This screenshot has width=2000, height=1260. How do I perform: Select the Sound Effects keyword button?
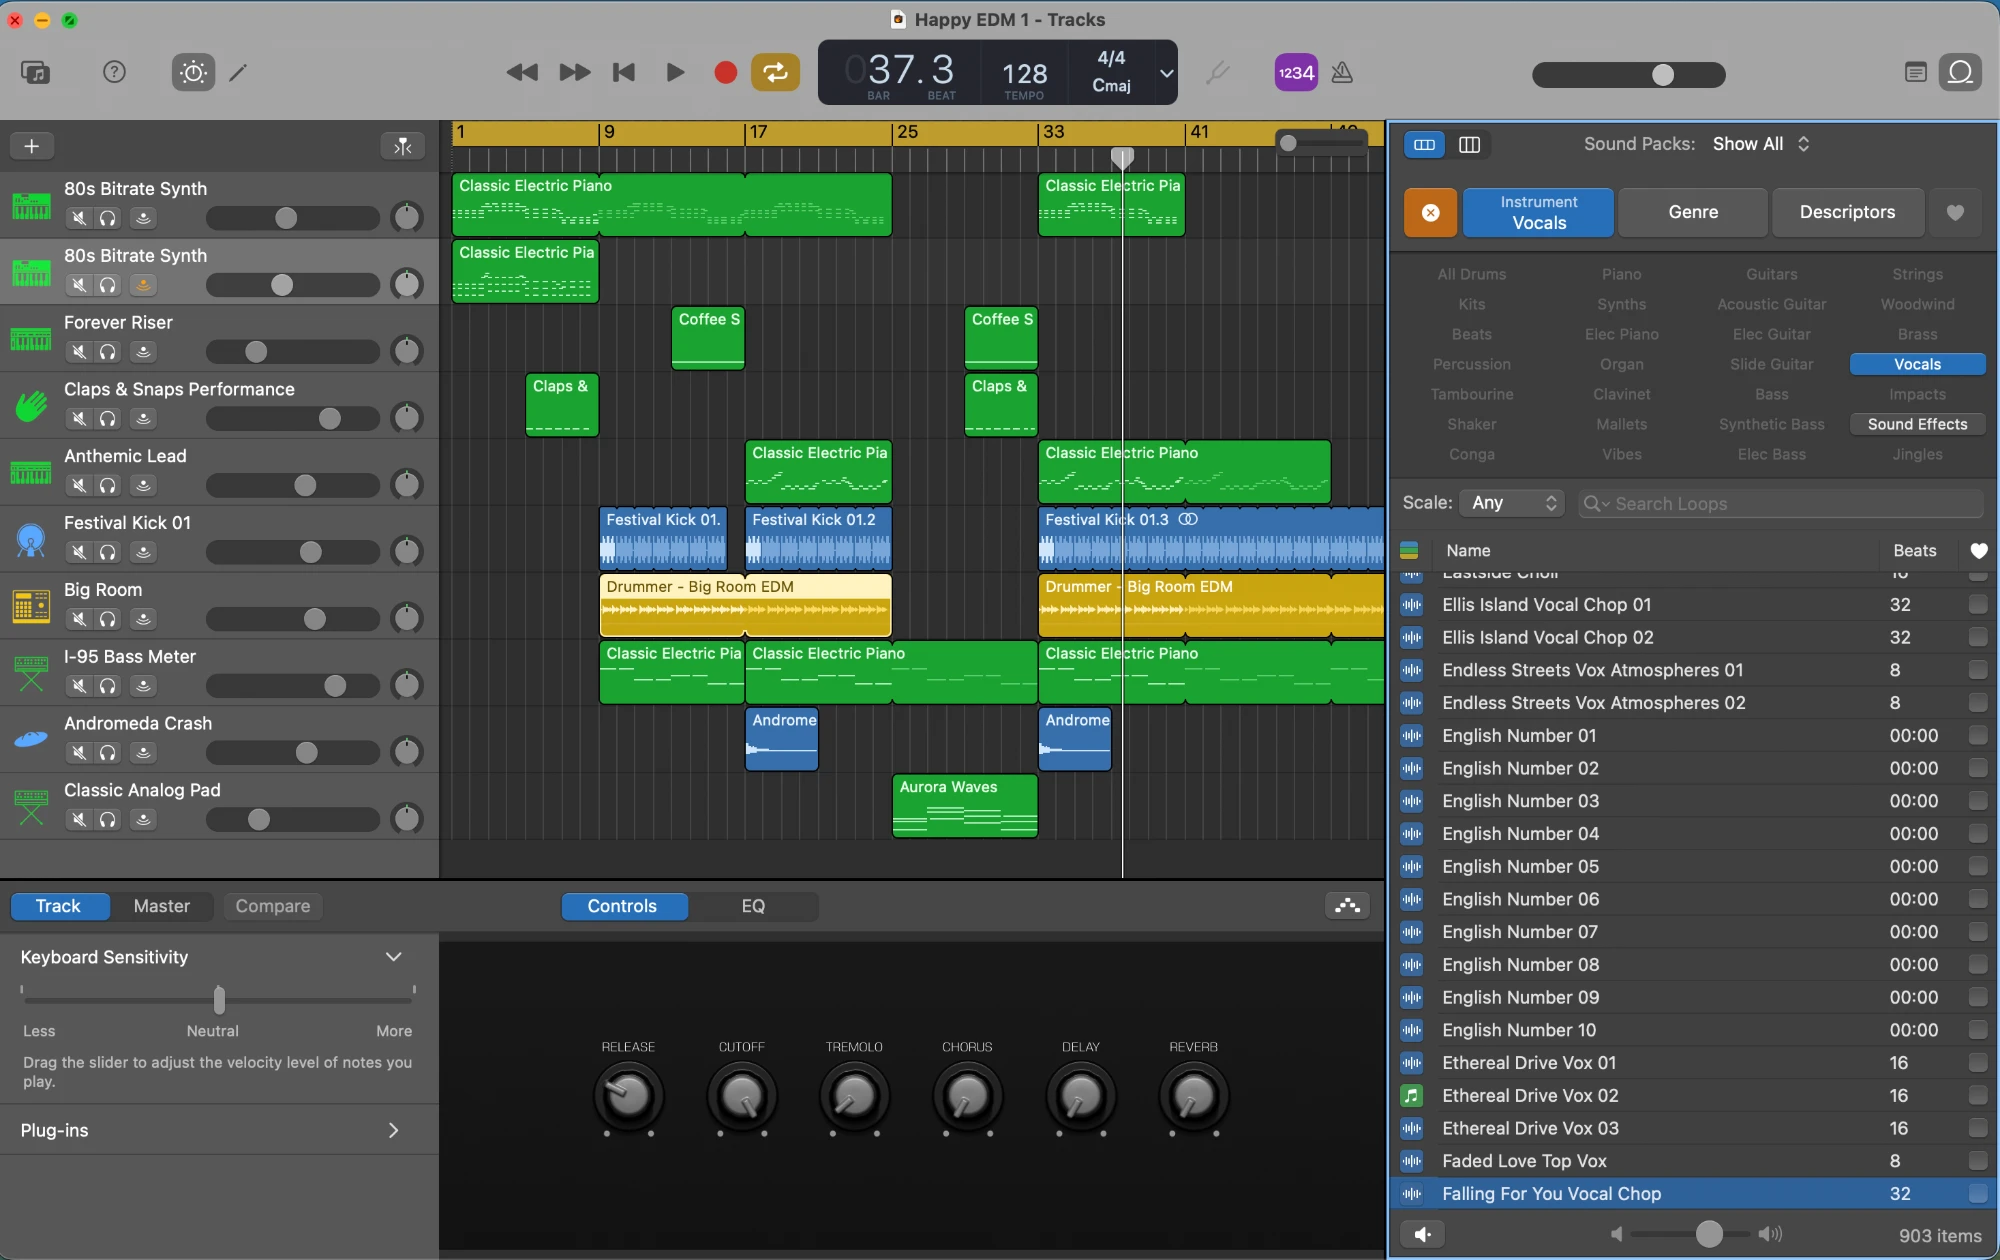[1917, 424]
